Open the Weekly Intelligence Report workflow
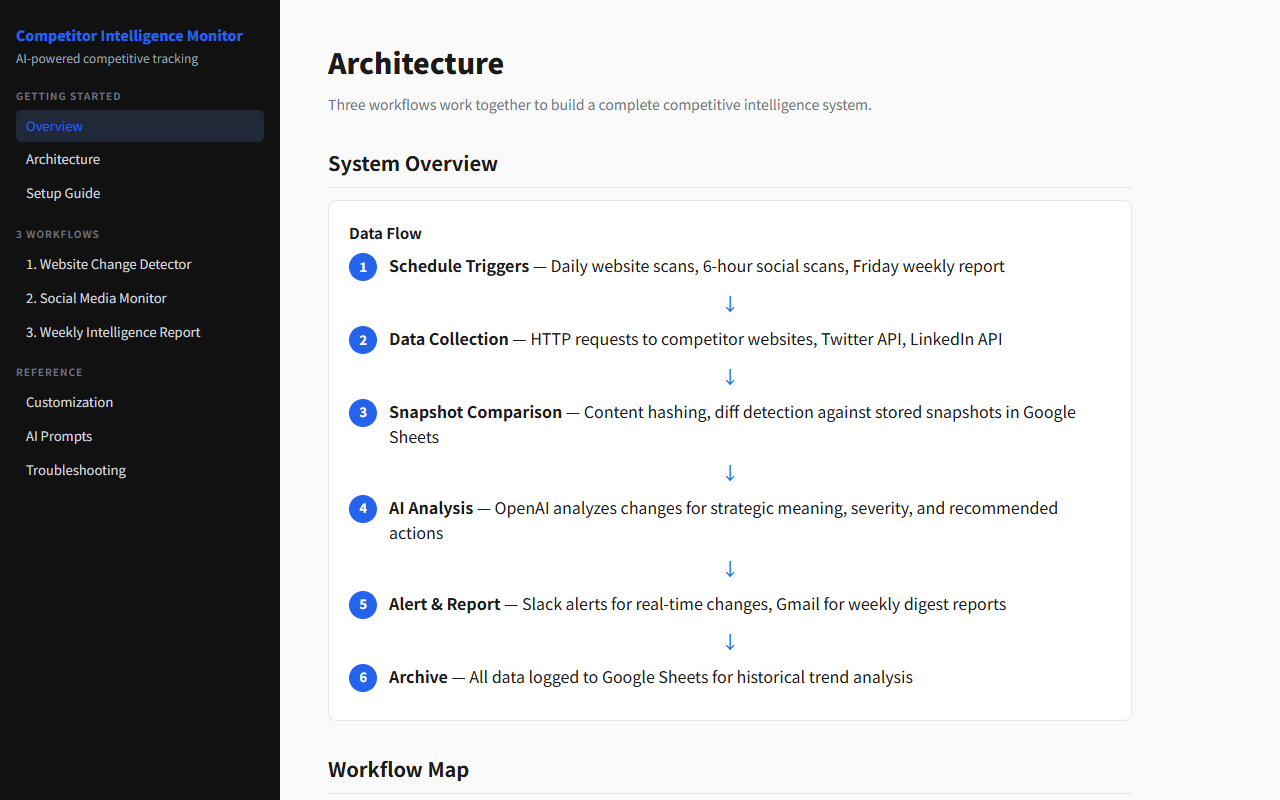Screen dimensions: 1280x800 [112, 332]
